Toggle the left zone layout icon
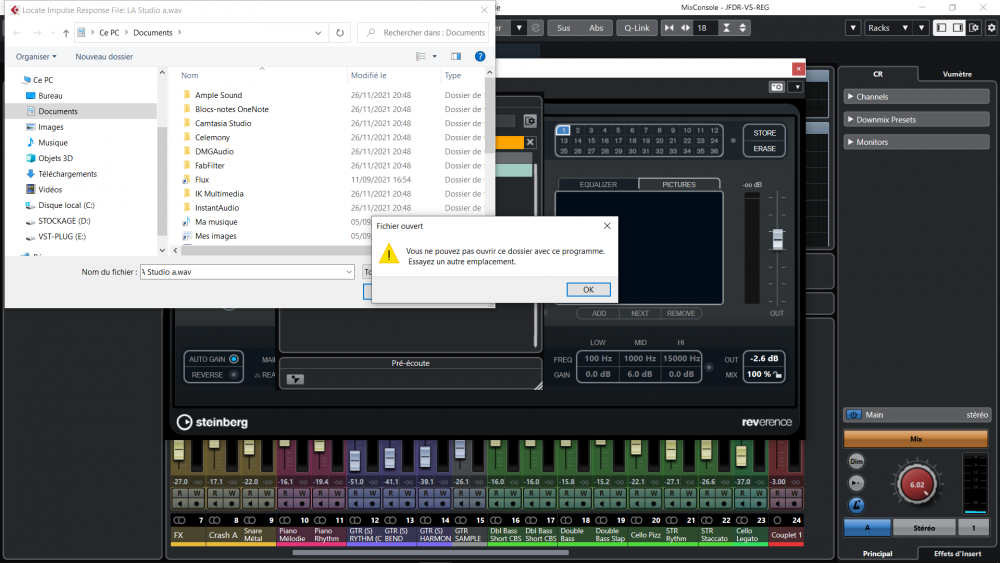This screenshot has width=1000, height=563. tap(942, 28)
